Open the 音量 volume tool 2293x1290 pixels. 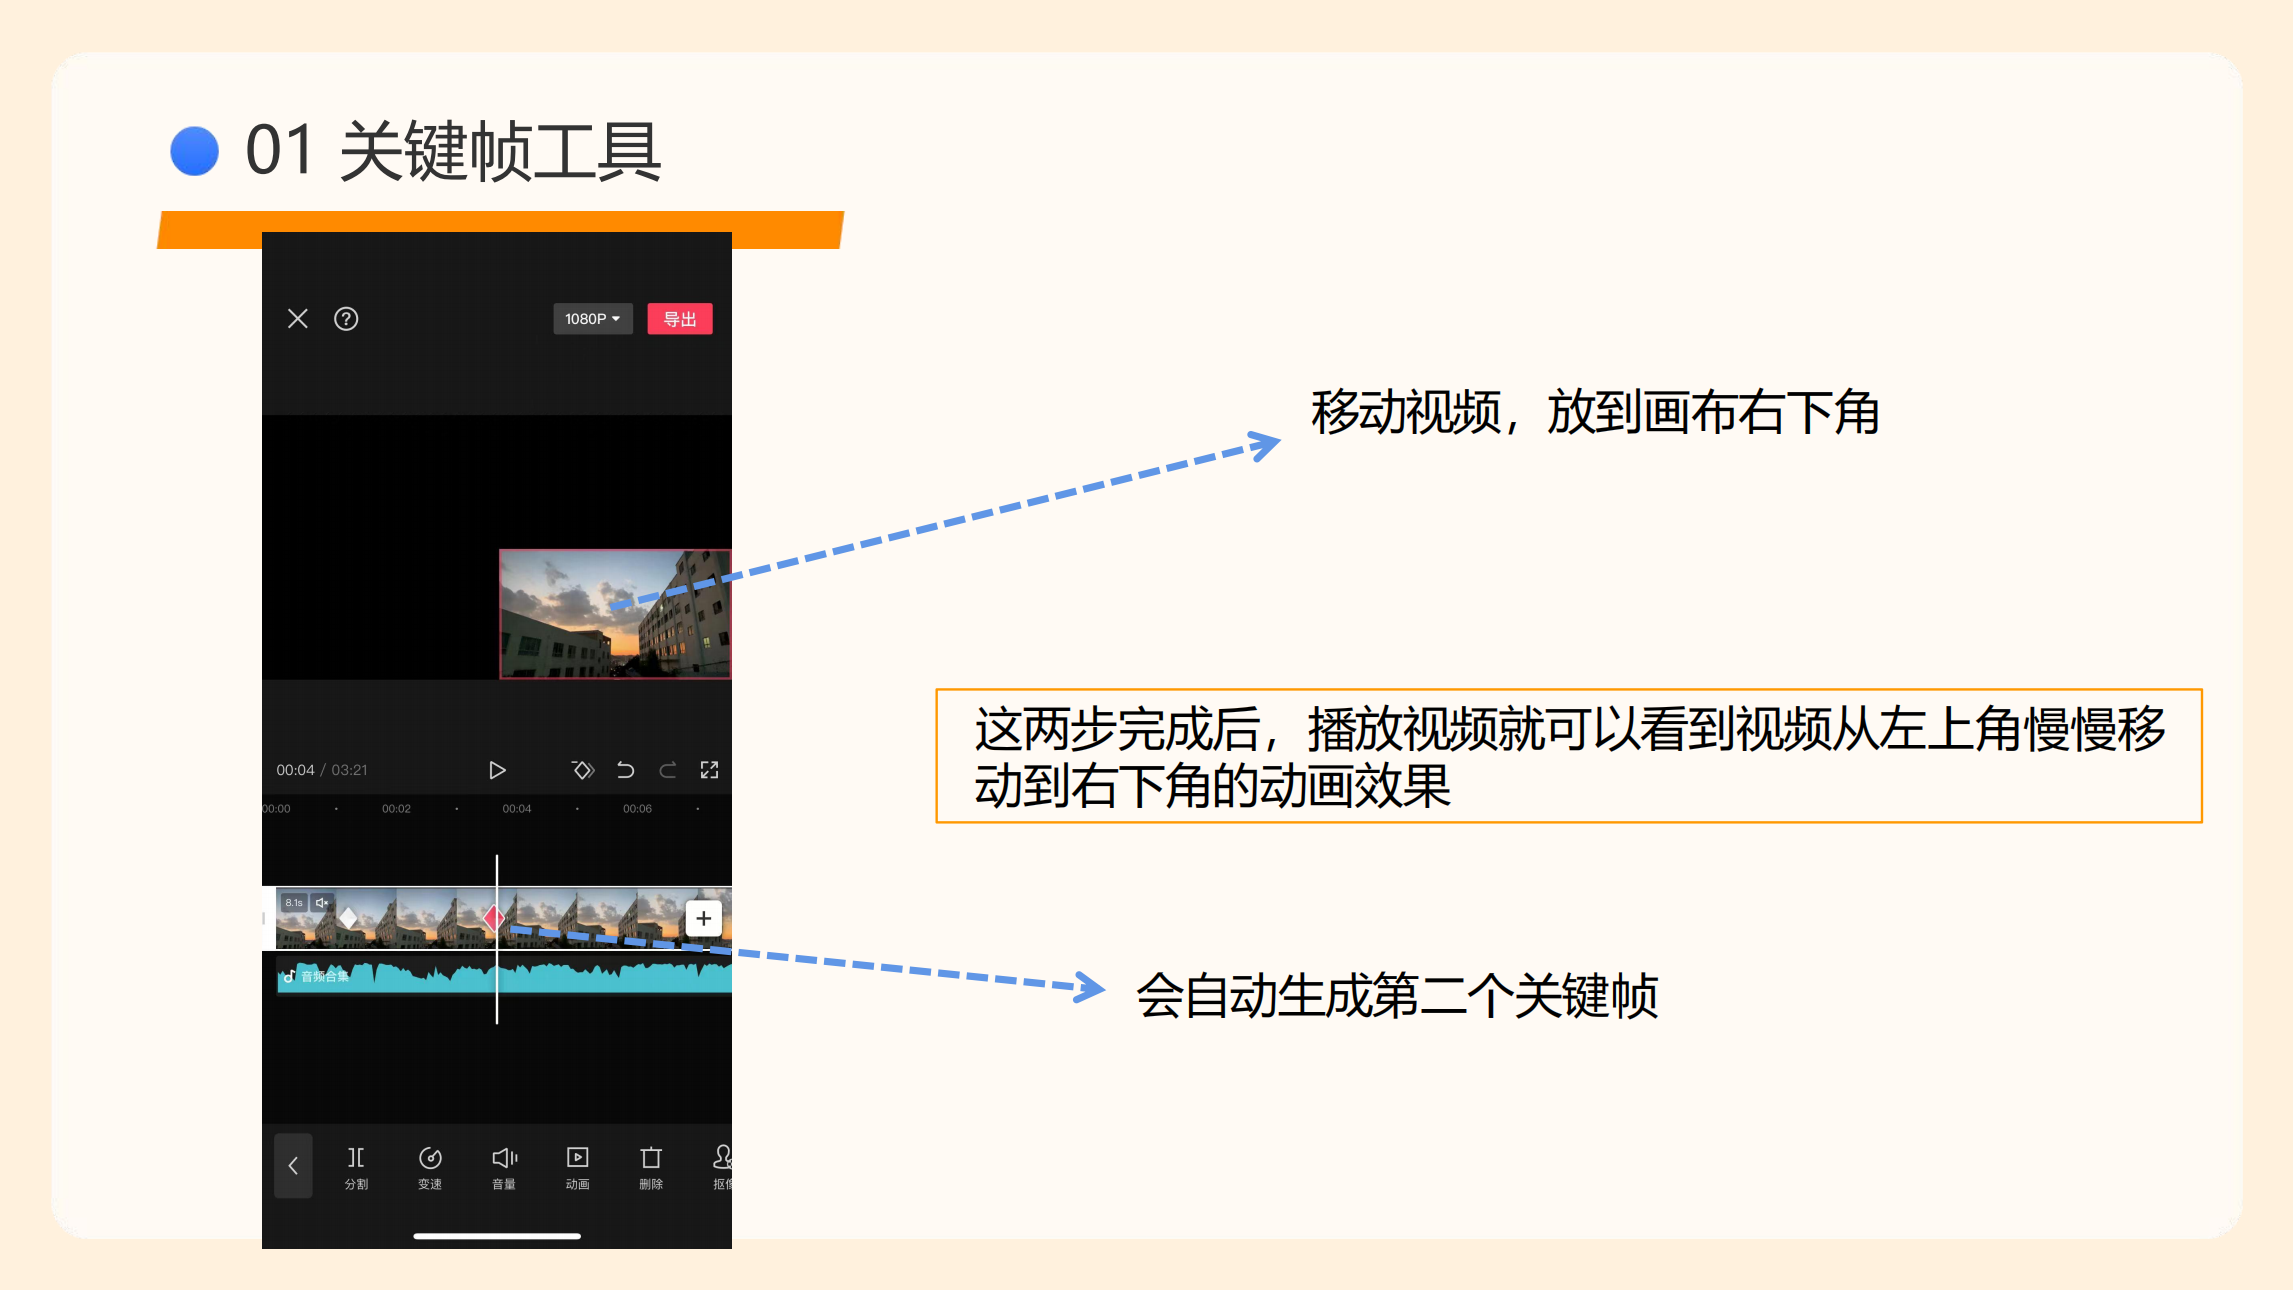coord(504,1168)
